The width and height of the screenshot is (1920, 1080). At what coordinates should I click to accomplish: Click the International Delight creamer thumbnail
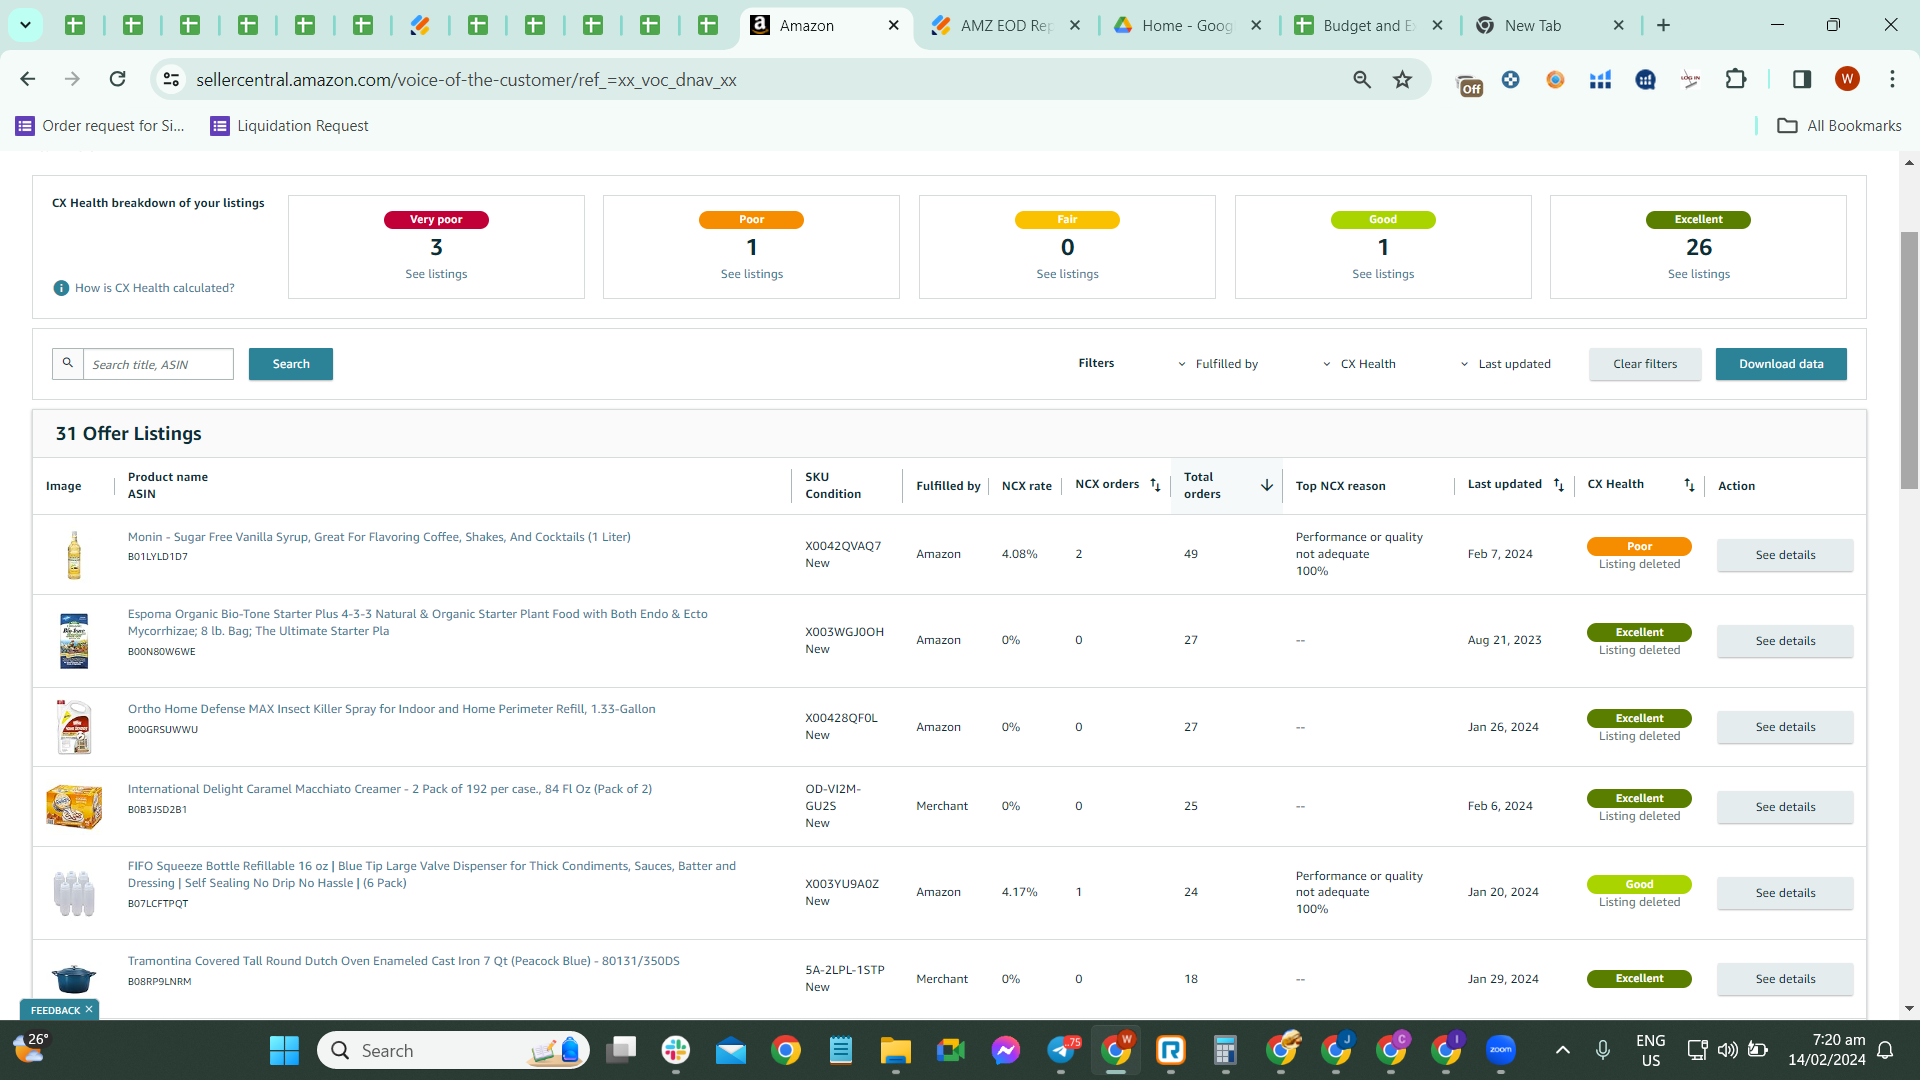[74, 806]
